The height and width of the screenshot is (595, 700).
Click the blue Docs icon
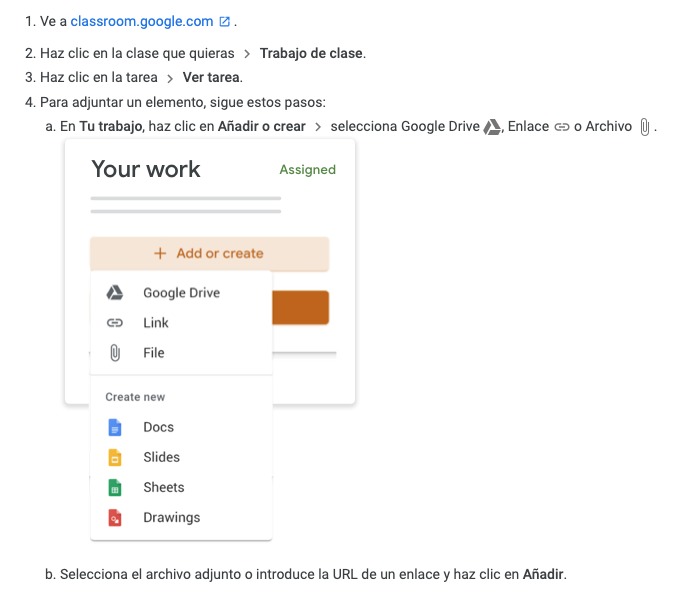(x=115, y=427)
